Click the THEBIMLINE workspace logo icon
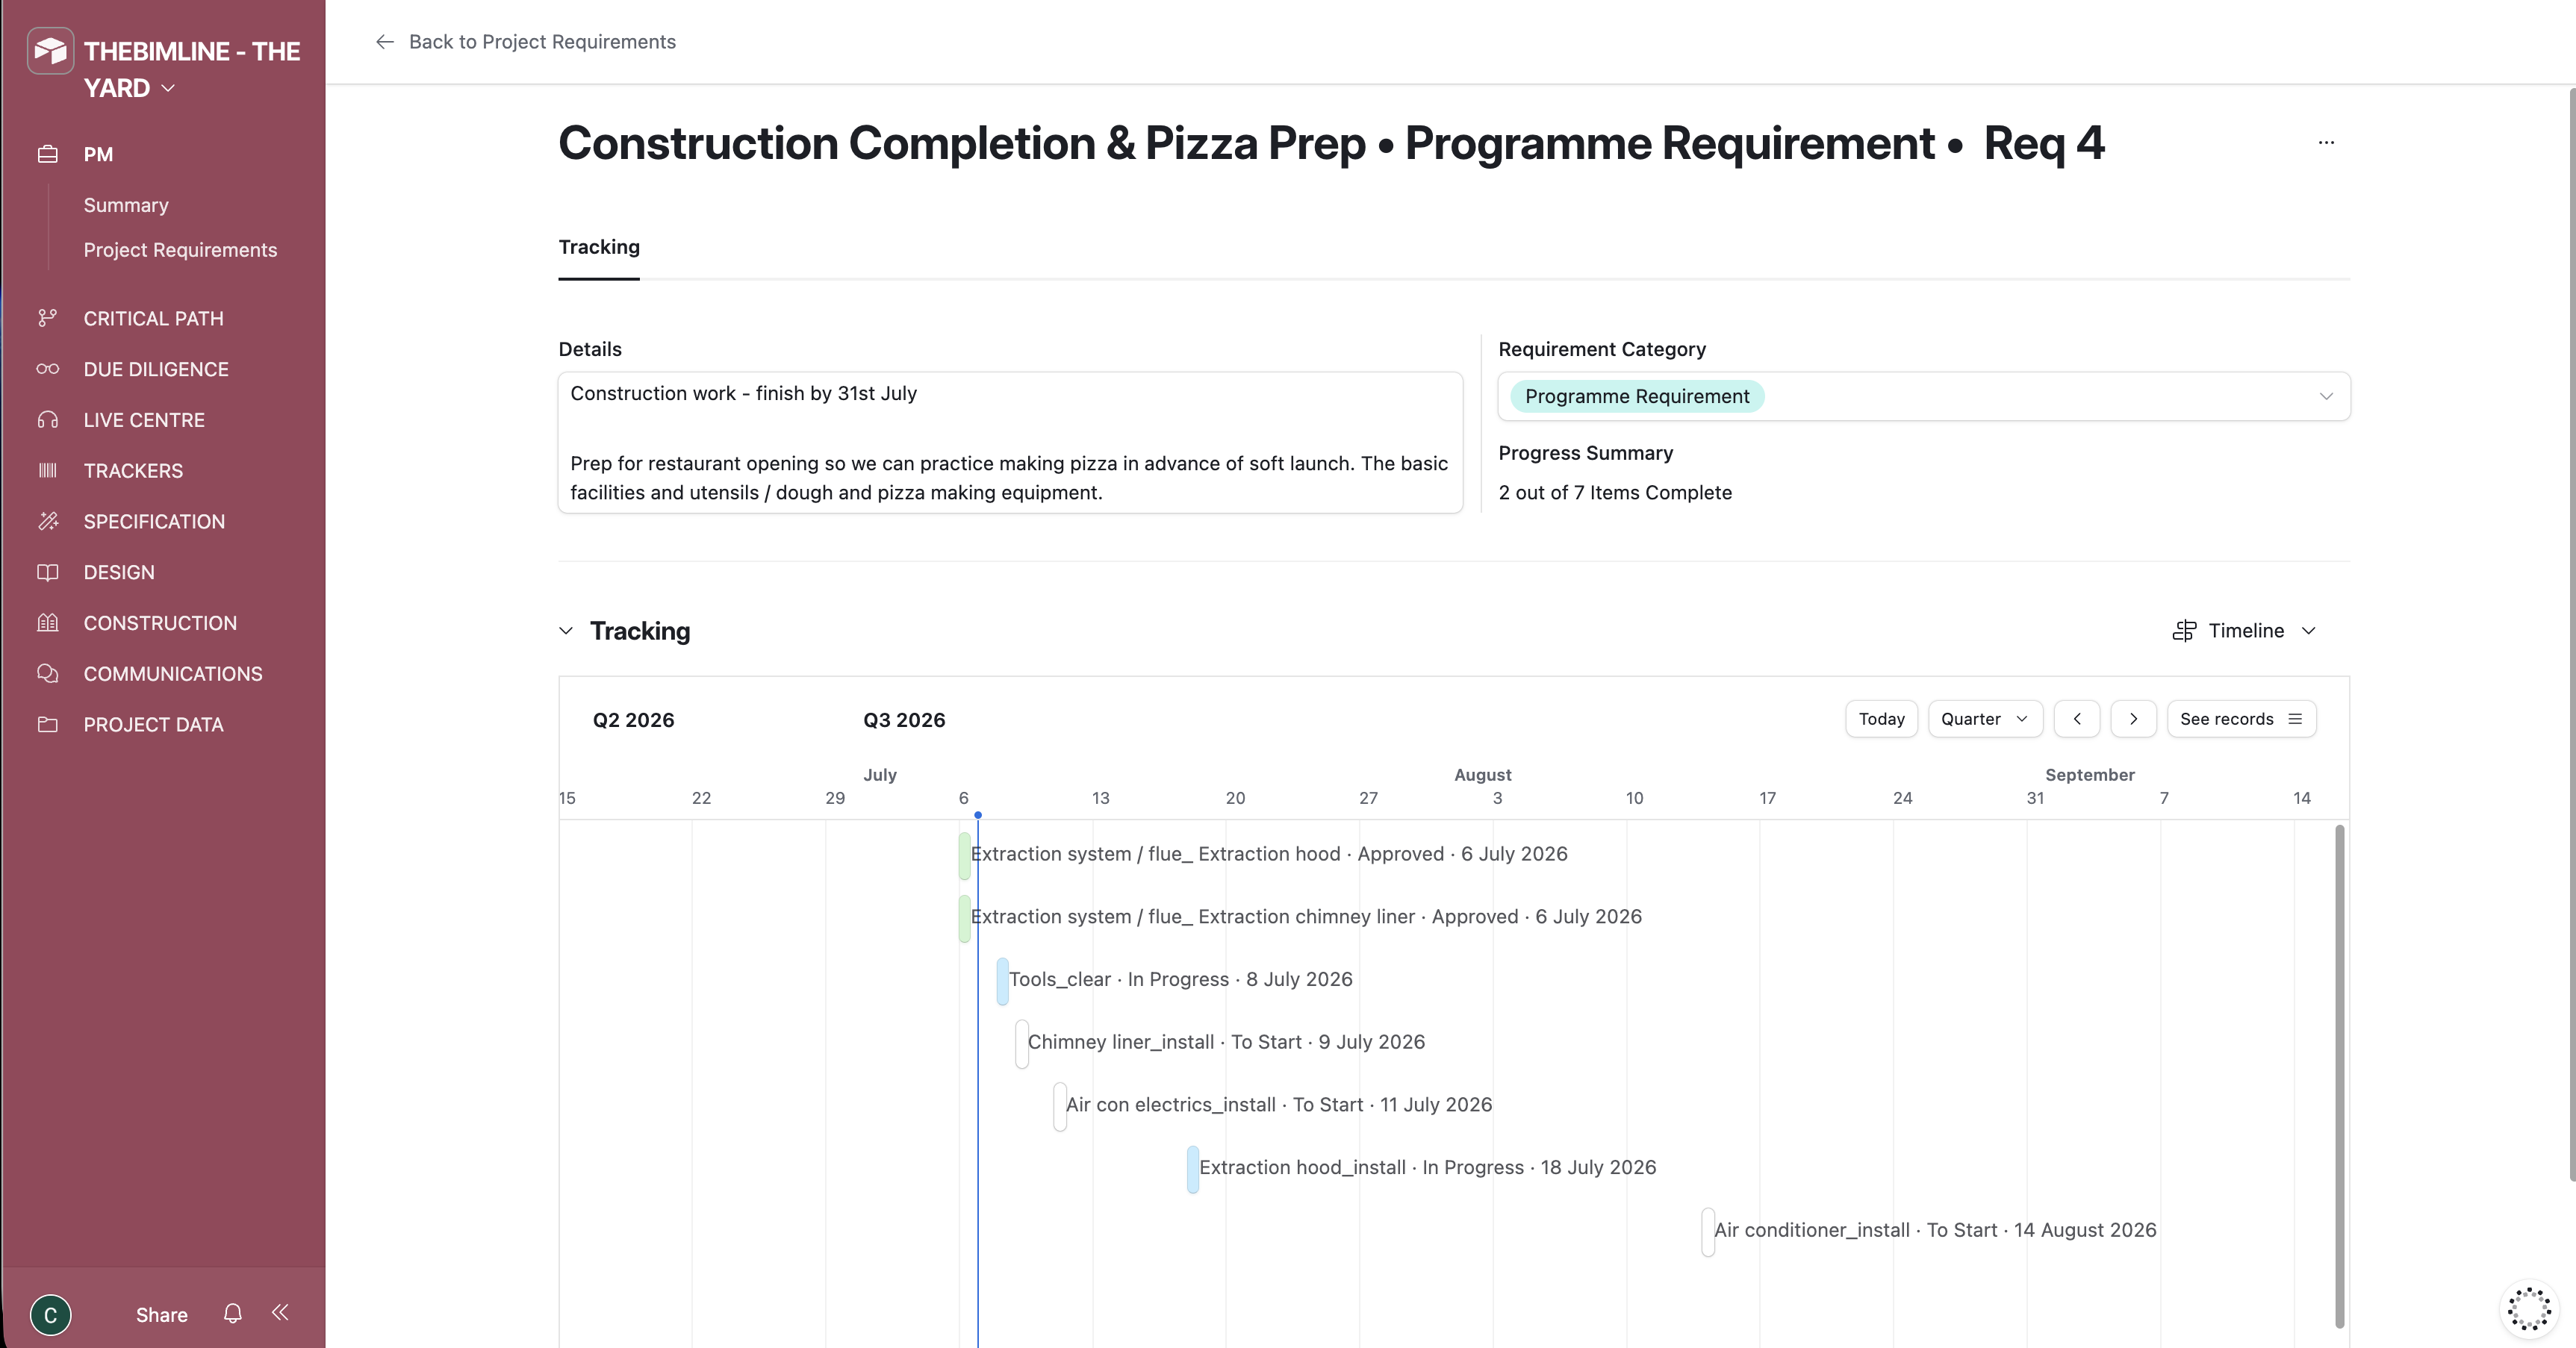2576x1348 pixels. (50, 50)
